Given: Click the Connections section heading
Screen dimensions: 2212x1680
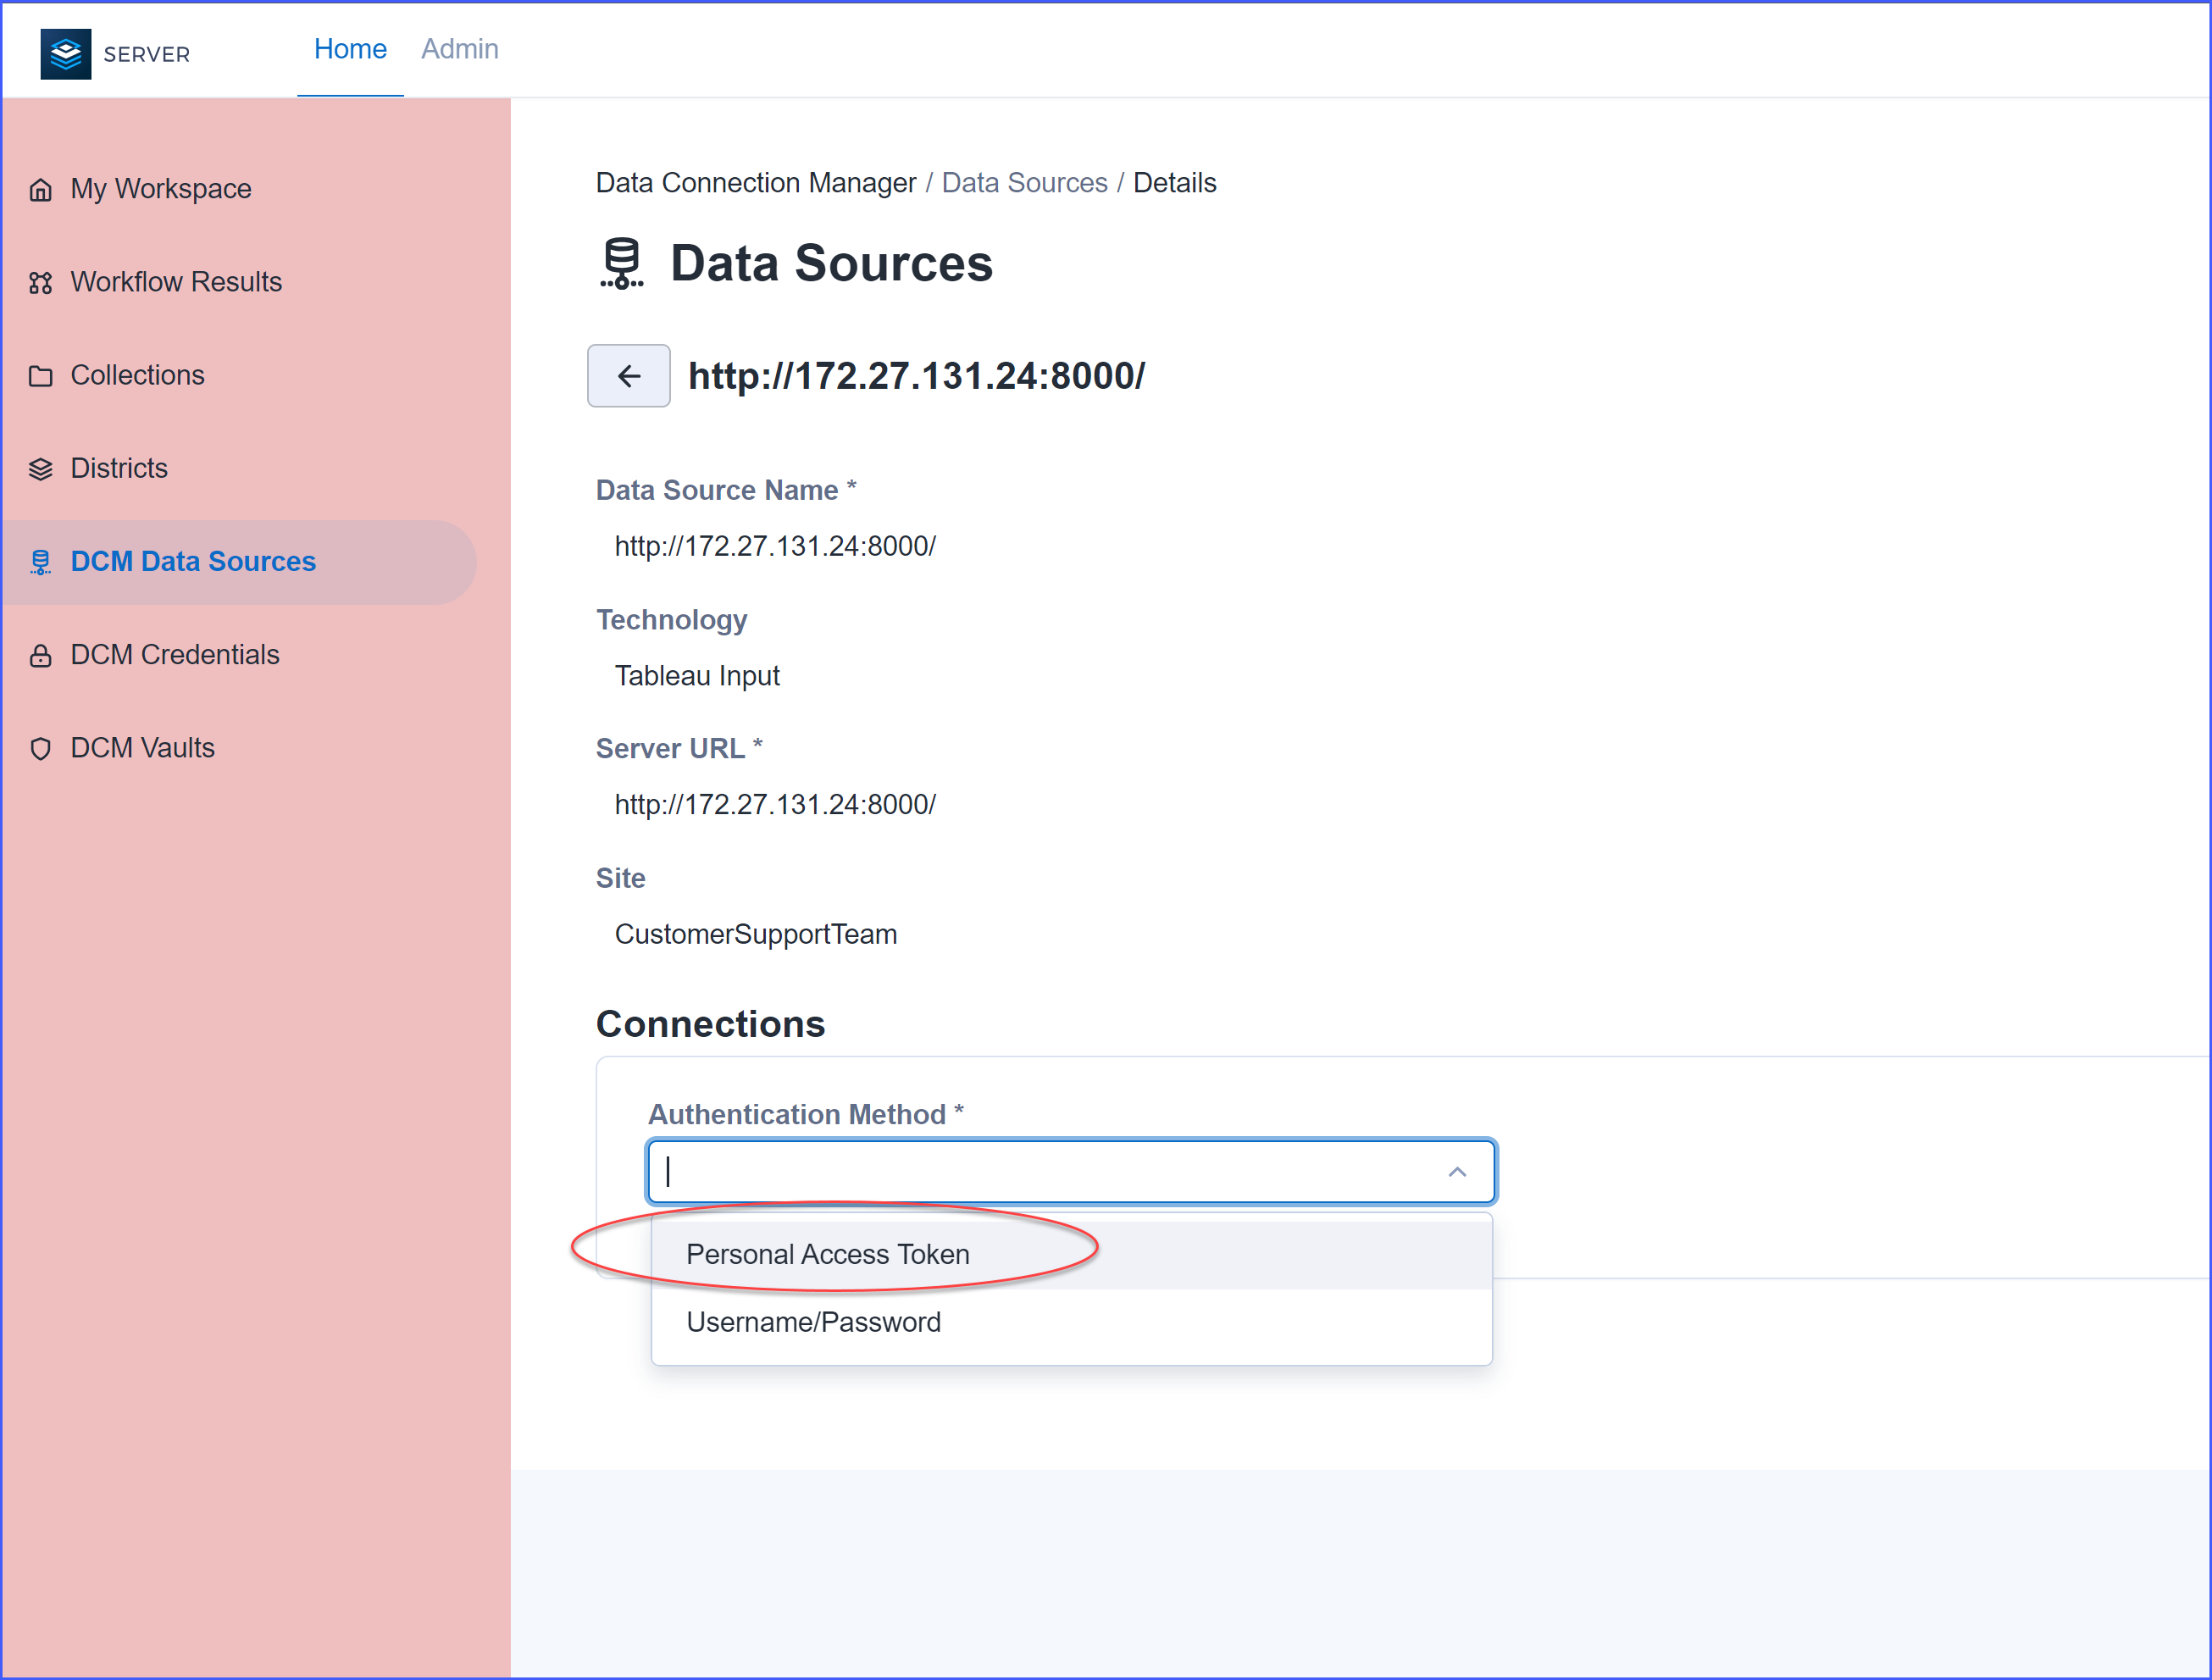Looking at the screenshot, I should [x=710, y=1024].
